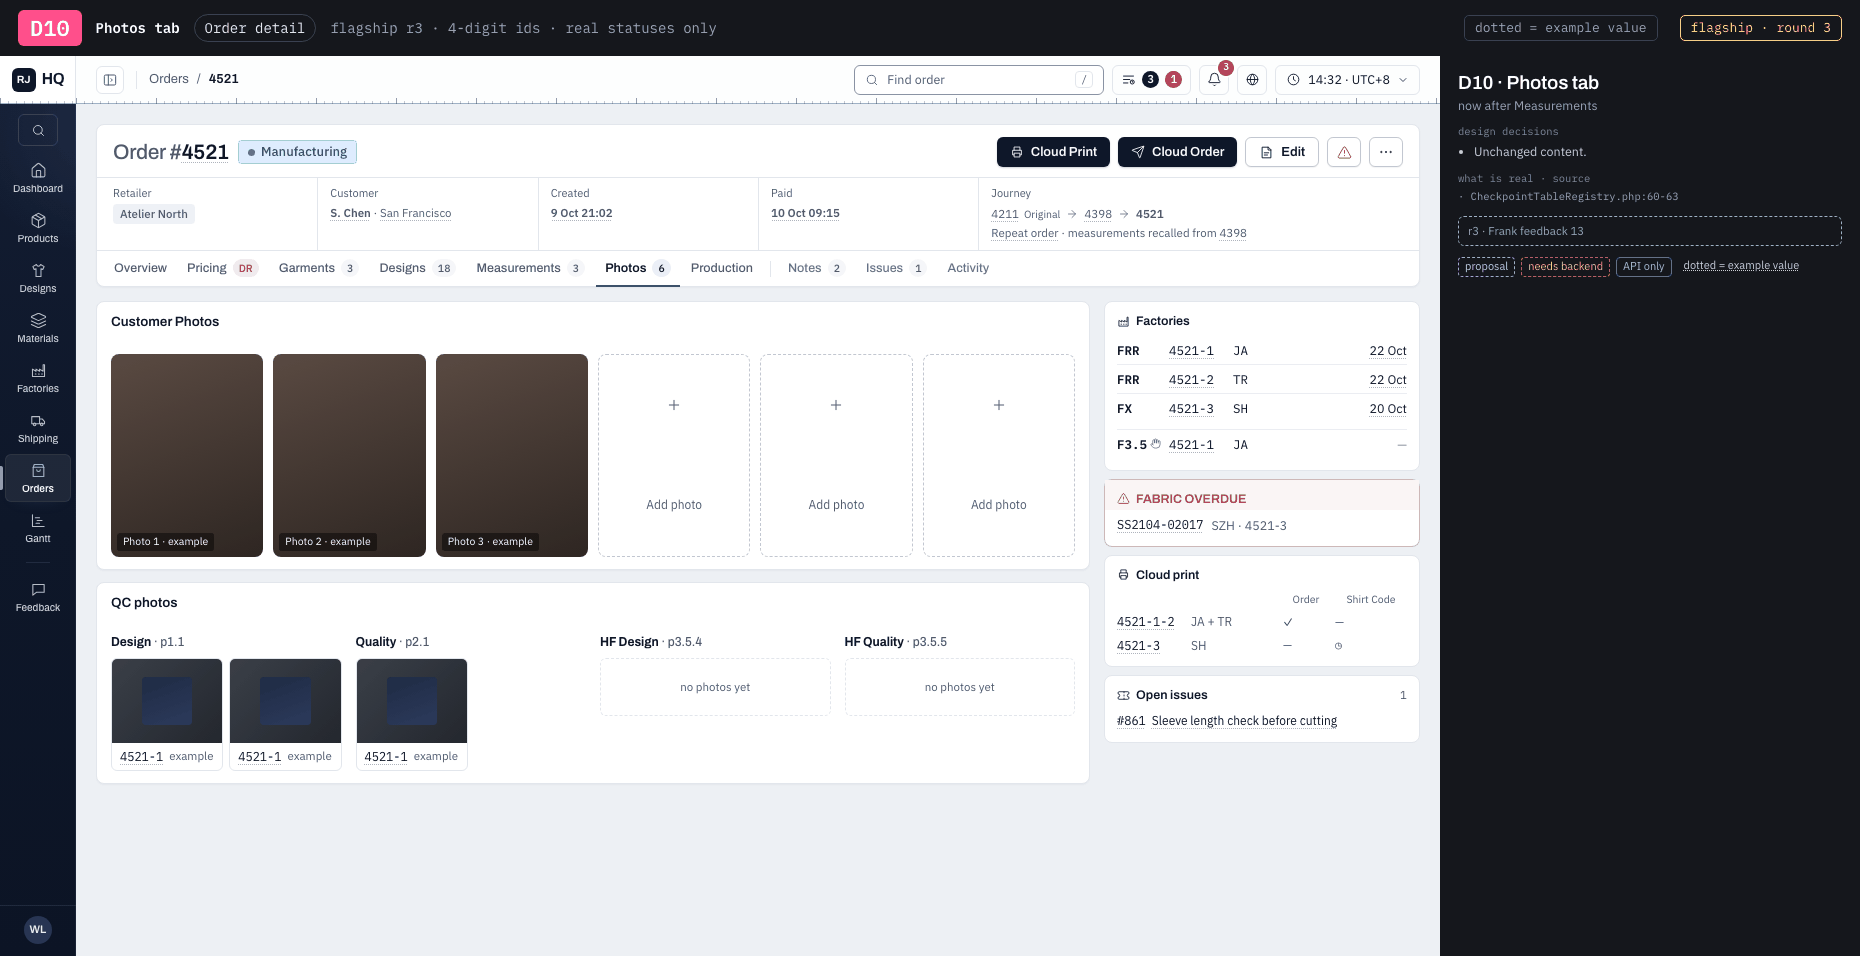Open the WL user avatar
This screenshot has width=1860, height=956.
point(38,929)
